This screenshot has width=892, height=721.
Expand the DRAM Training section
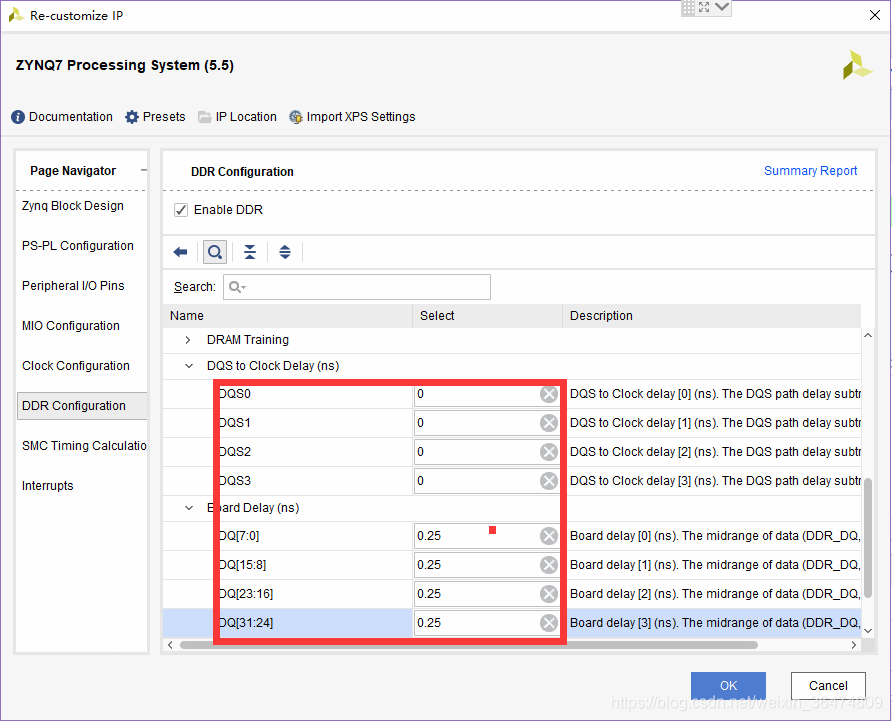tap(188, 340)
